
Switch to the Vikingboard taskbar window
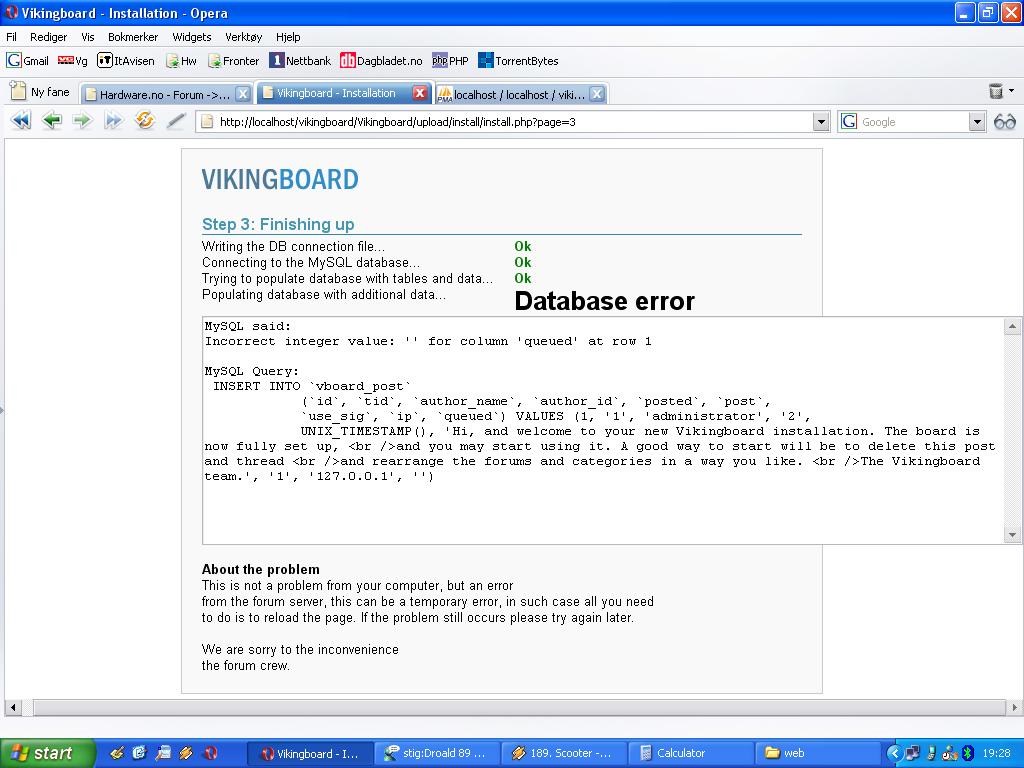[x=311, y=754]
